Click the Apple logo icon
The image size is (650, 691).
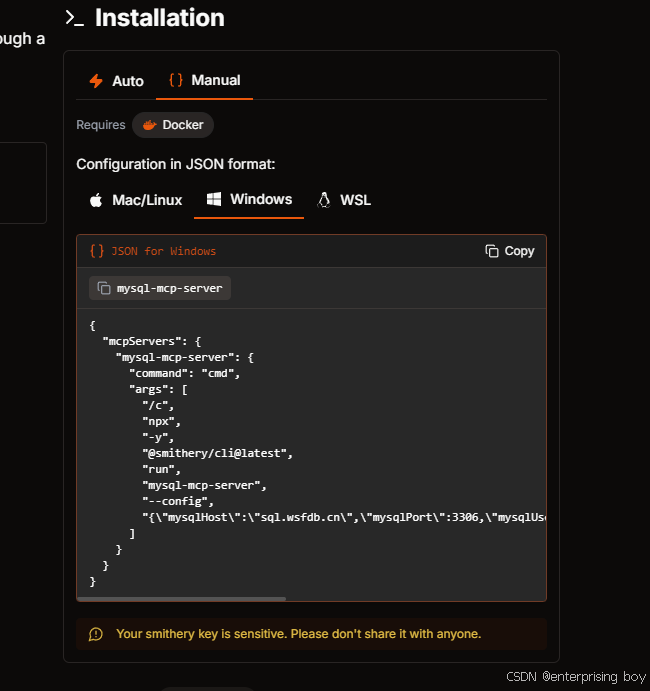pos(96,201)
